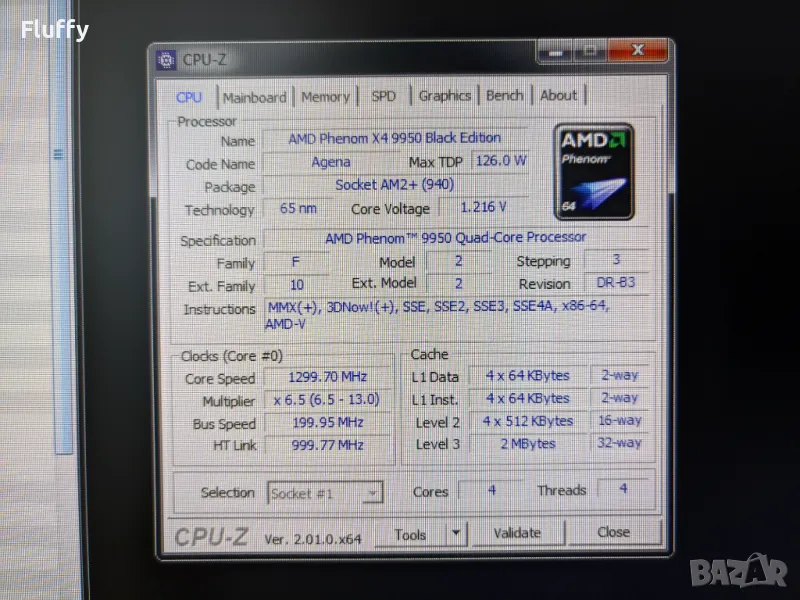Click the Validate button
Screen dimensions: 800x600
click(517, 533)
